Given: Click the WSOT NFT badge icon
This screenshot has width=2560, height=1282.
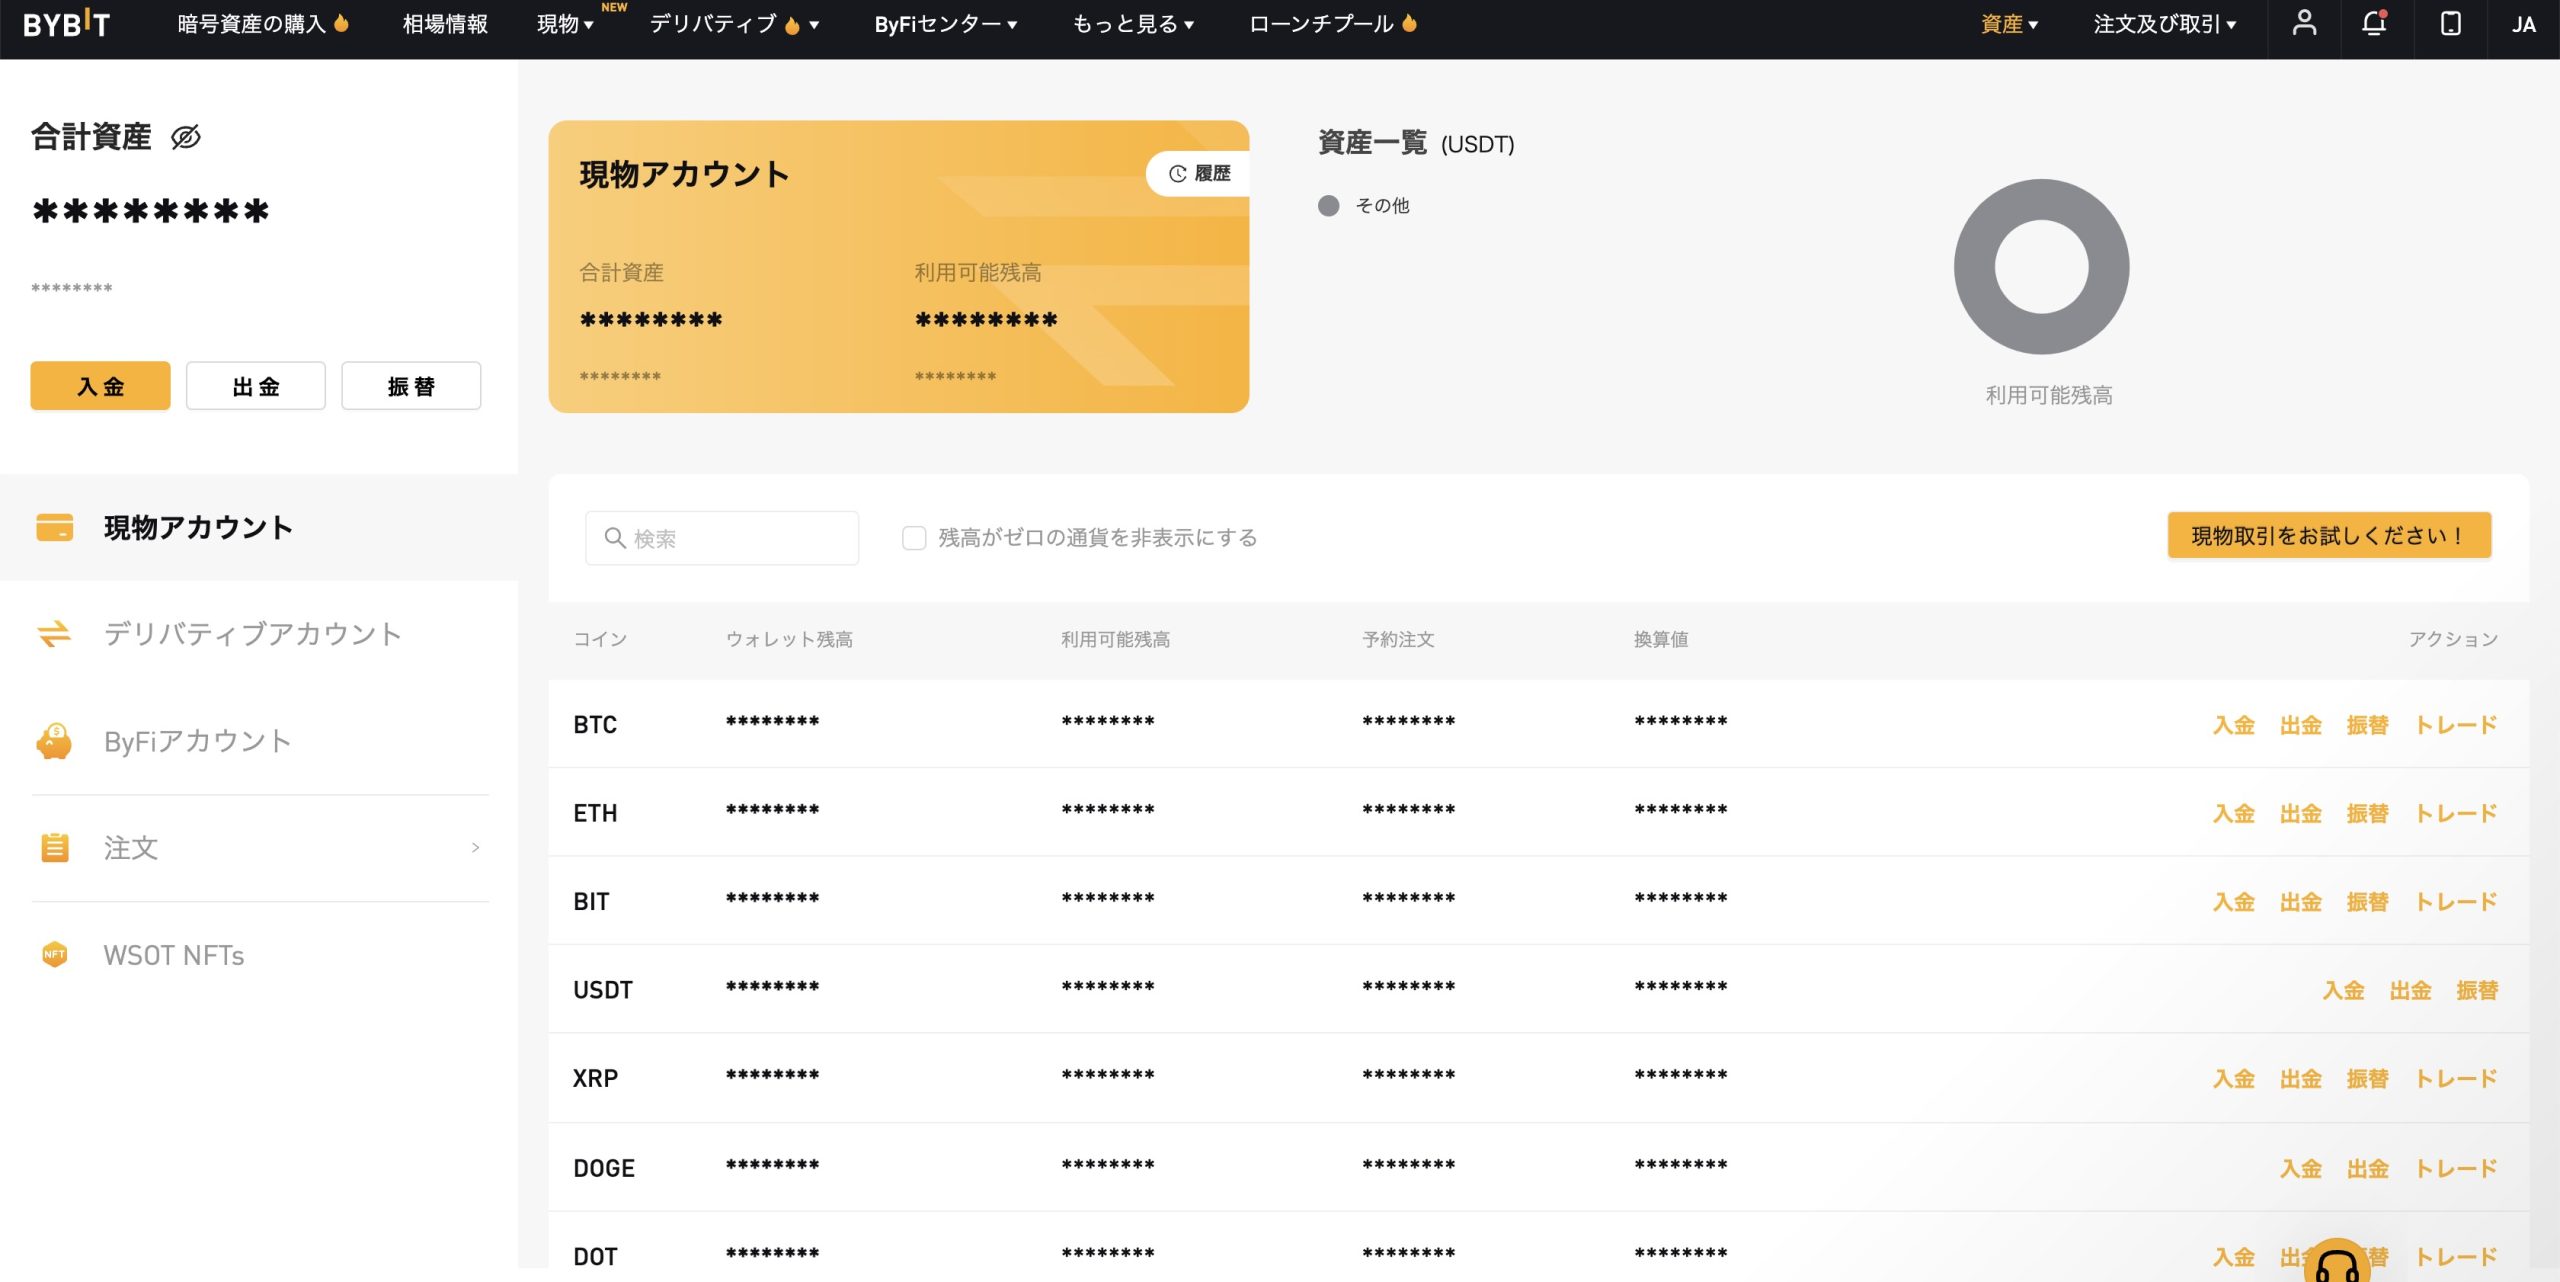Looking at the screenshot, I should pos(54,955).
